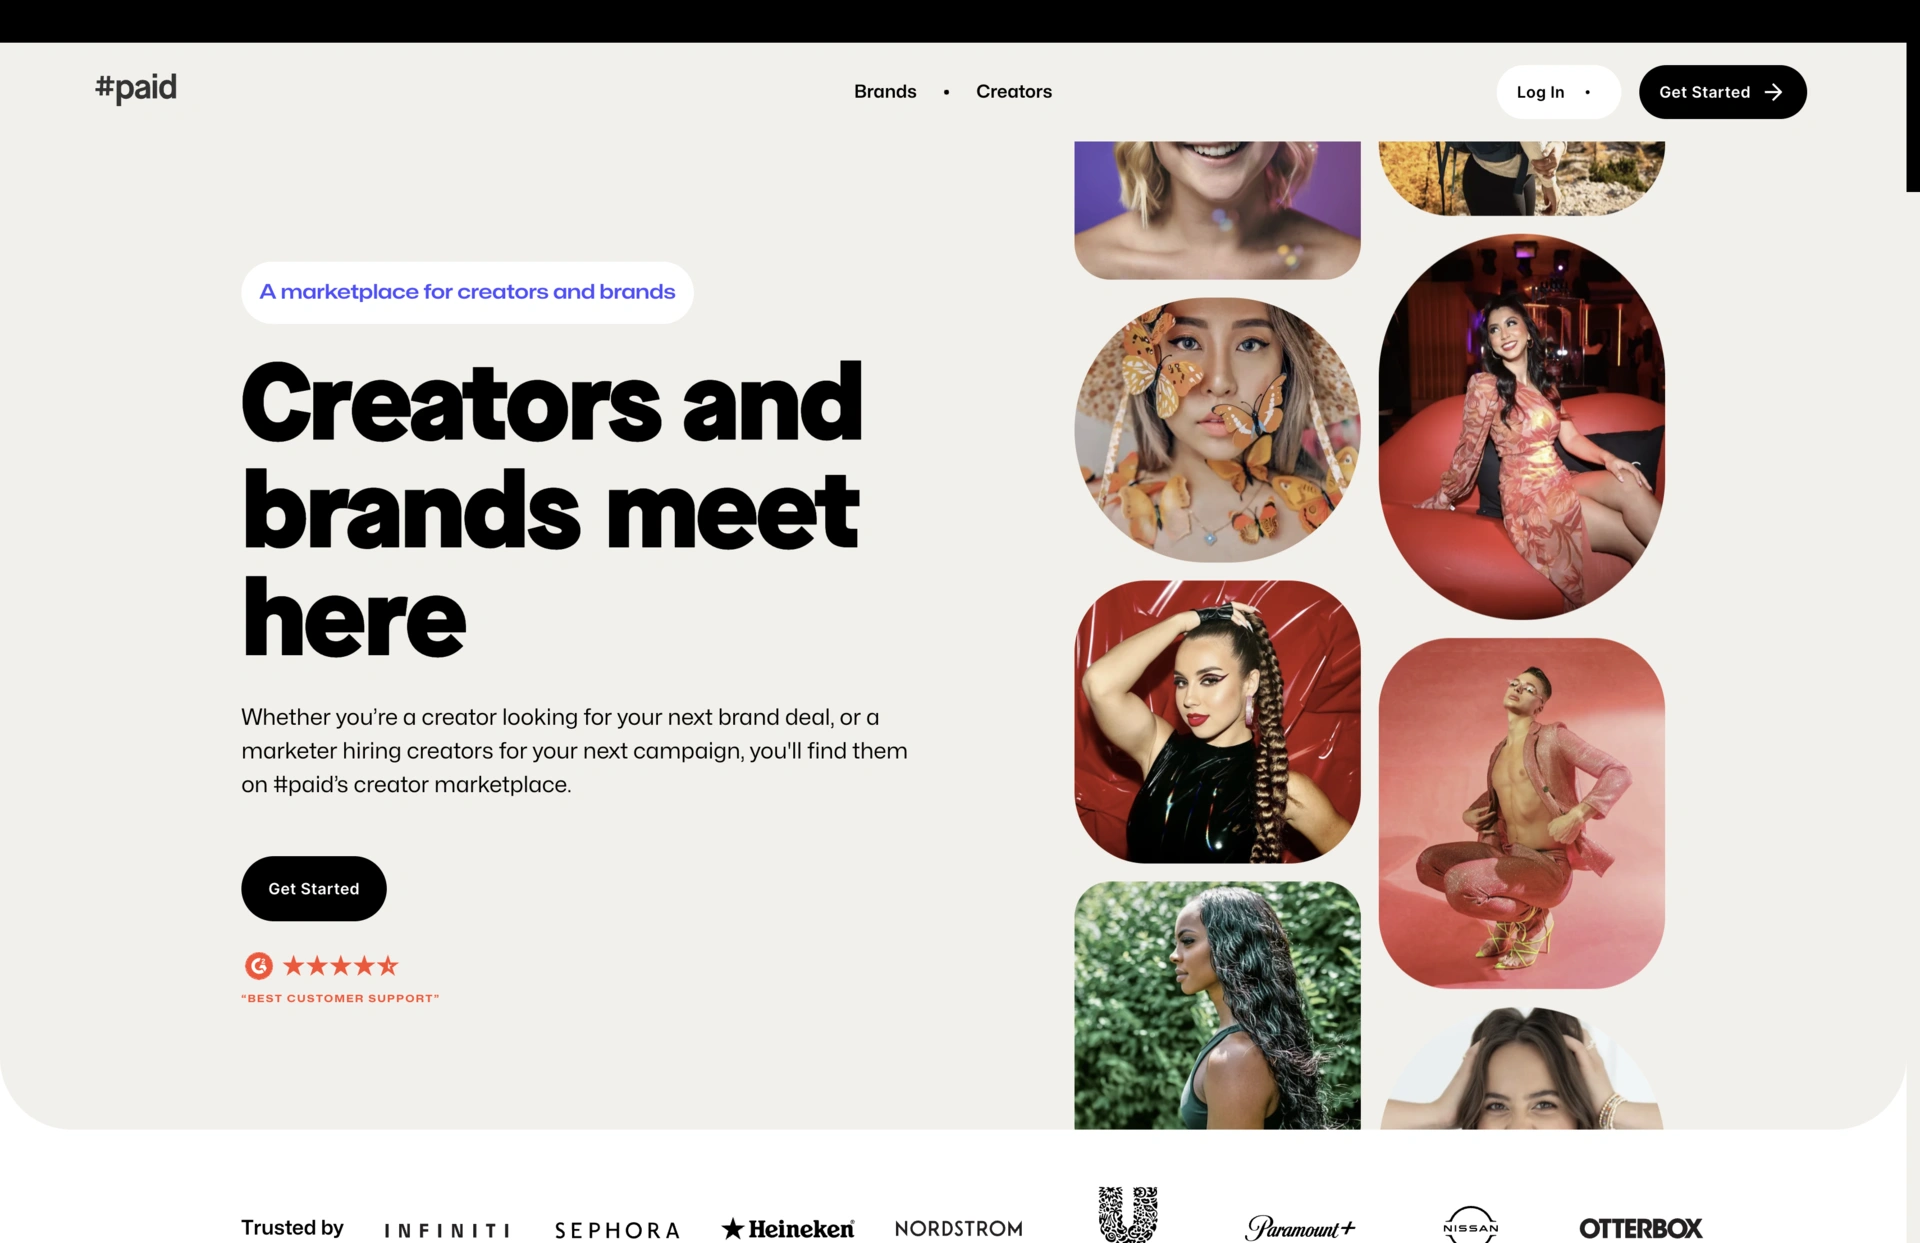Click the G2 rating badge icon
Image resolution: width=1920 pixels, height=1243 pixels.
click(259, 965)
